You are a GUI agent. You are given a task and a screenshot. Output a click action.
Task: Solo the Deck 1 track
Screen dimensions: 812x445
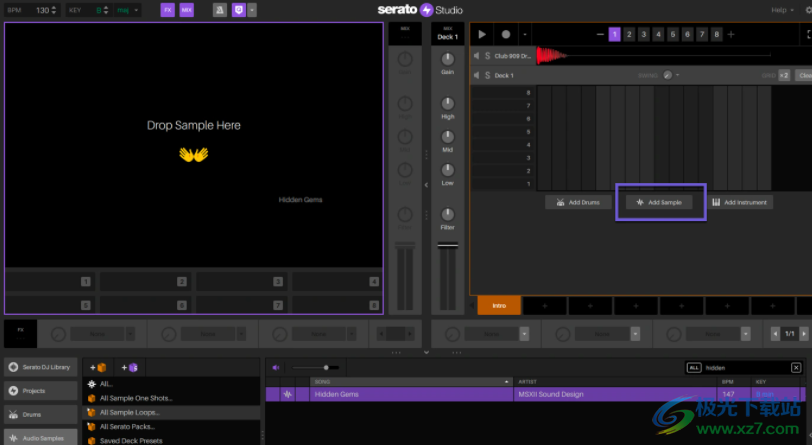487,76
